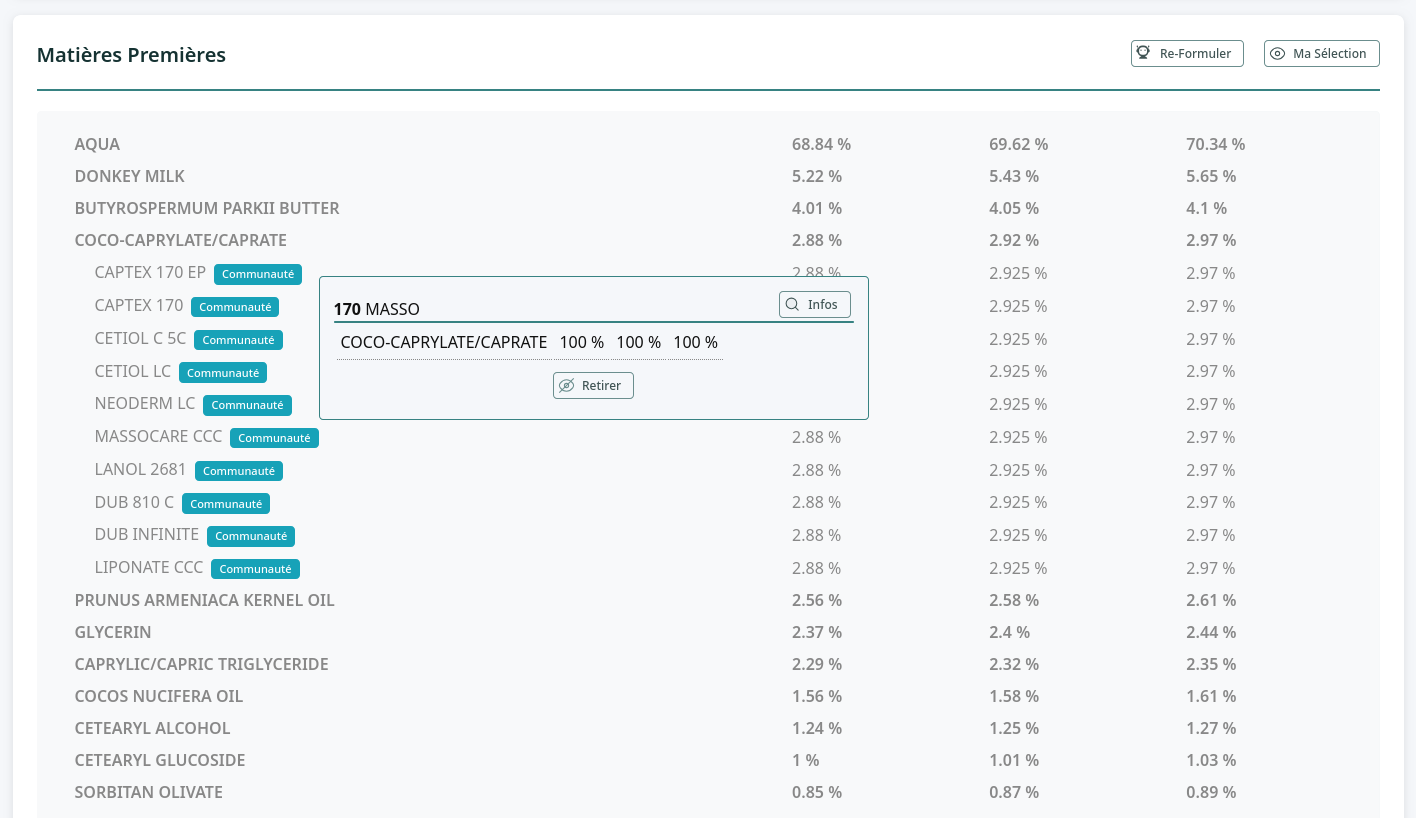This screenshot has height=818, width=1416.
Task: Choose the CAPTEX 170 EP raw material
Action: click(x=150, y=273)
